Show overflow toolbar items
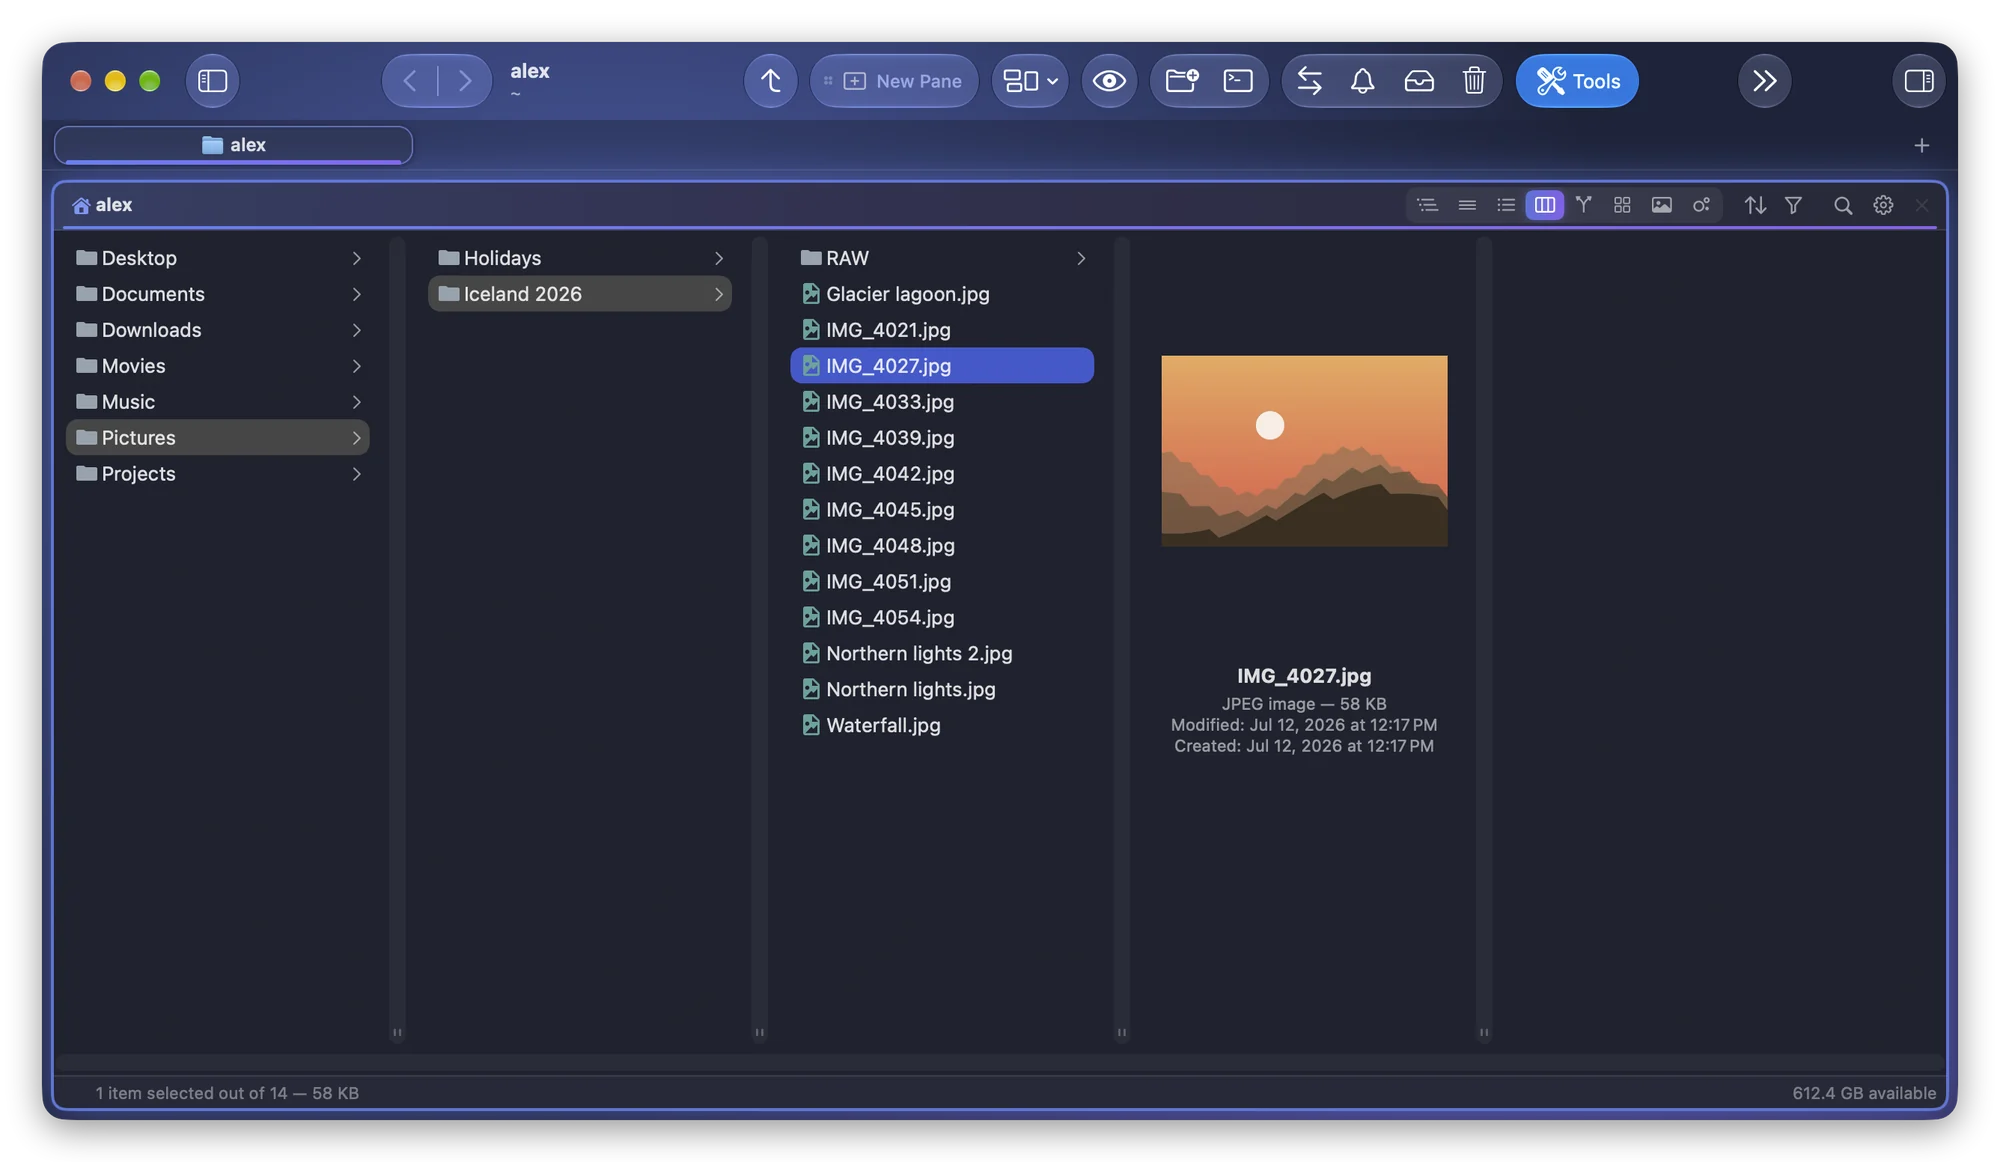 (x=1764, y=81)
